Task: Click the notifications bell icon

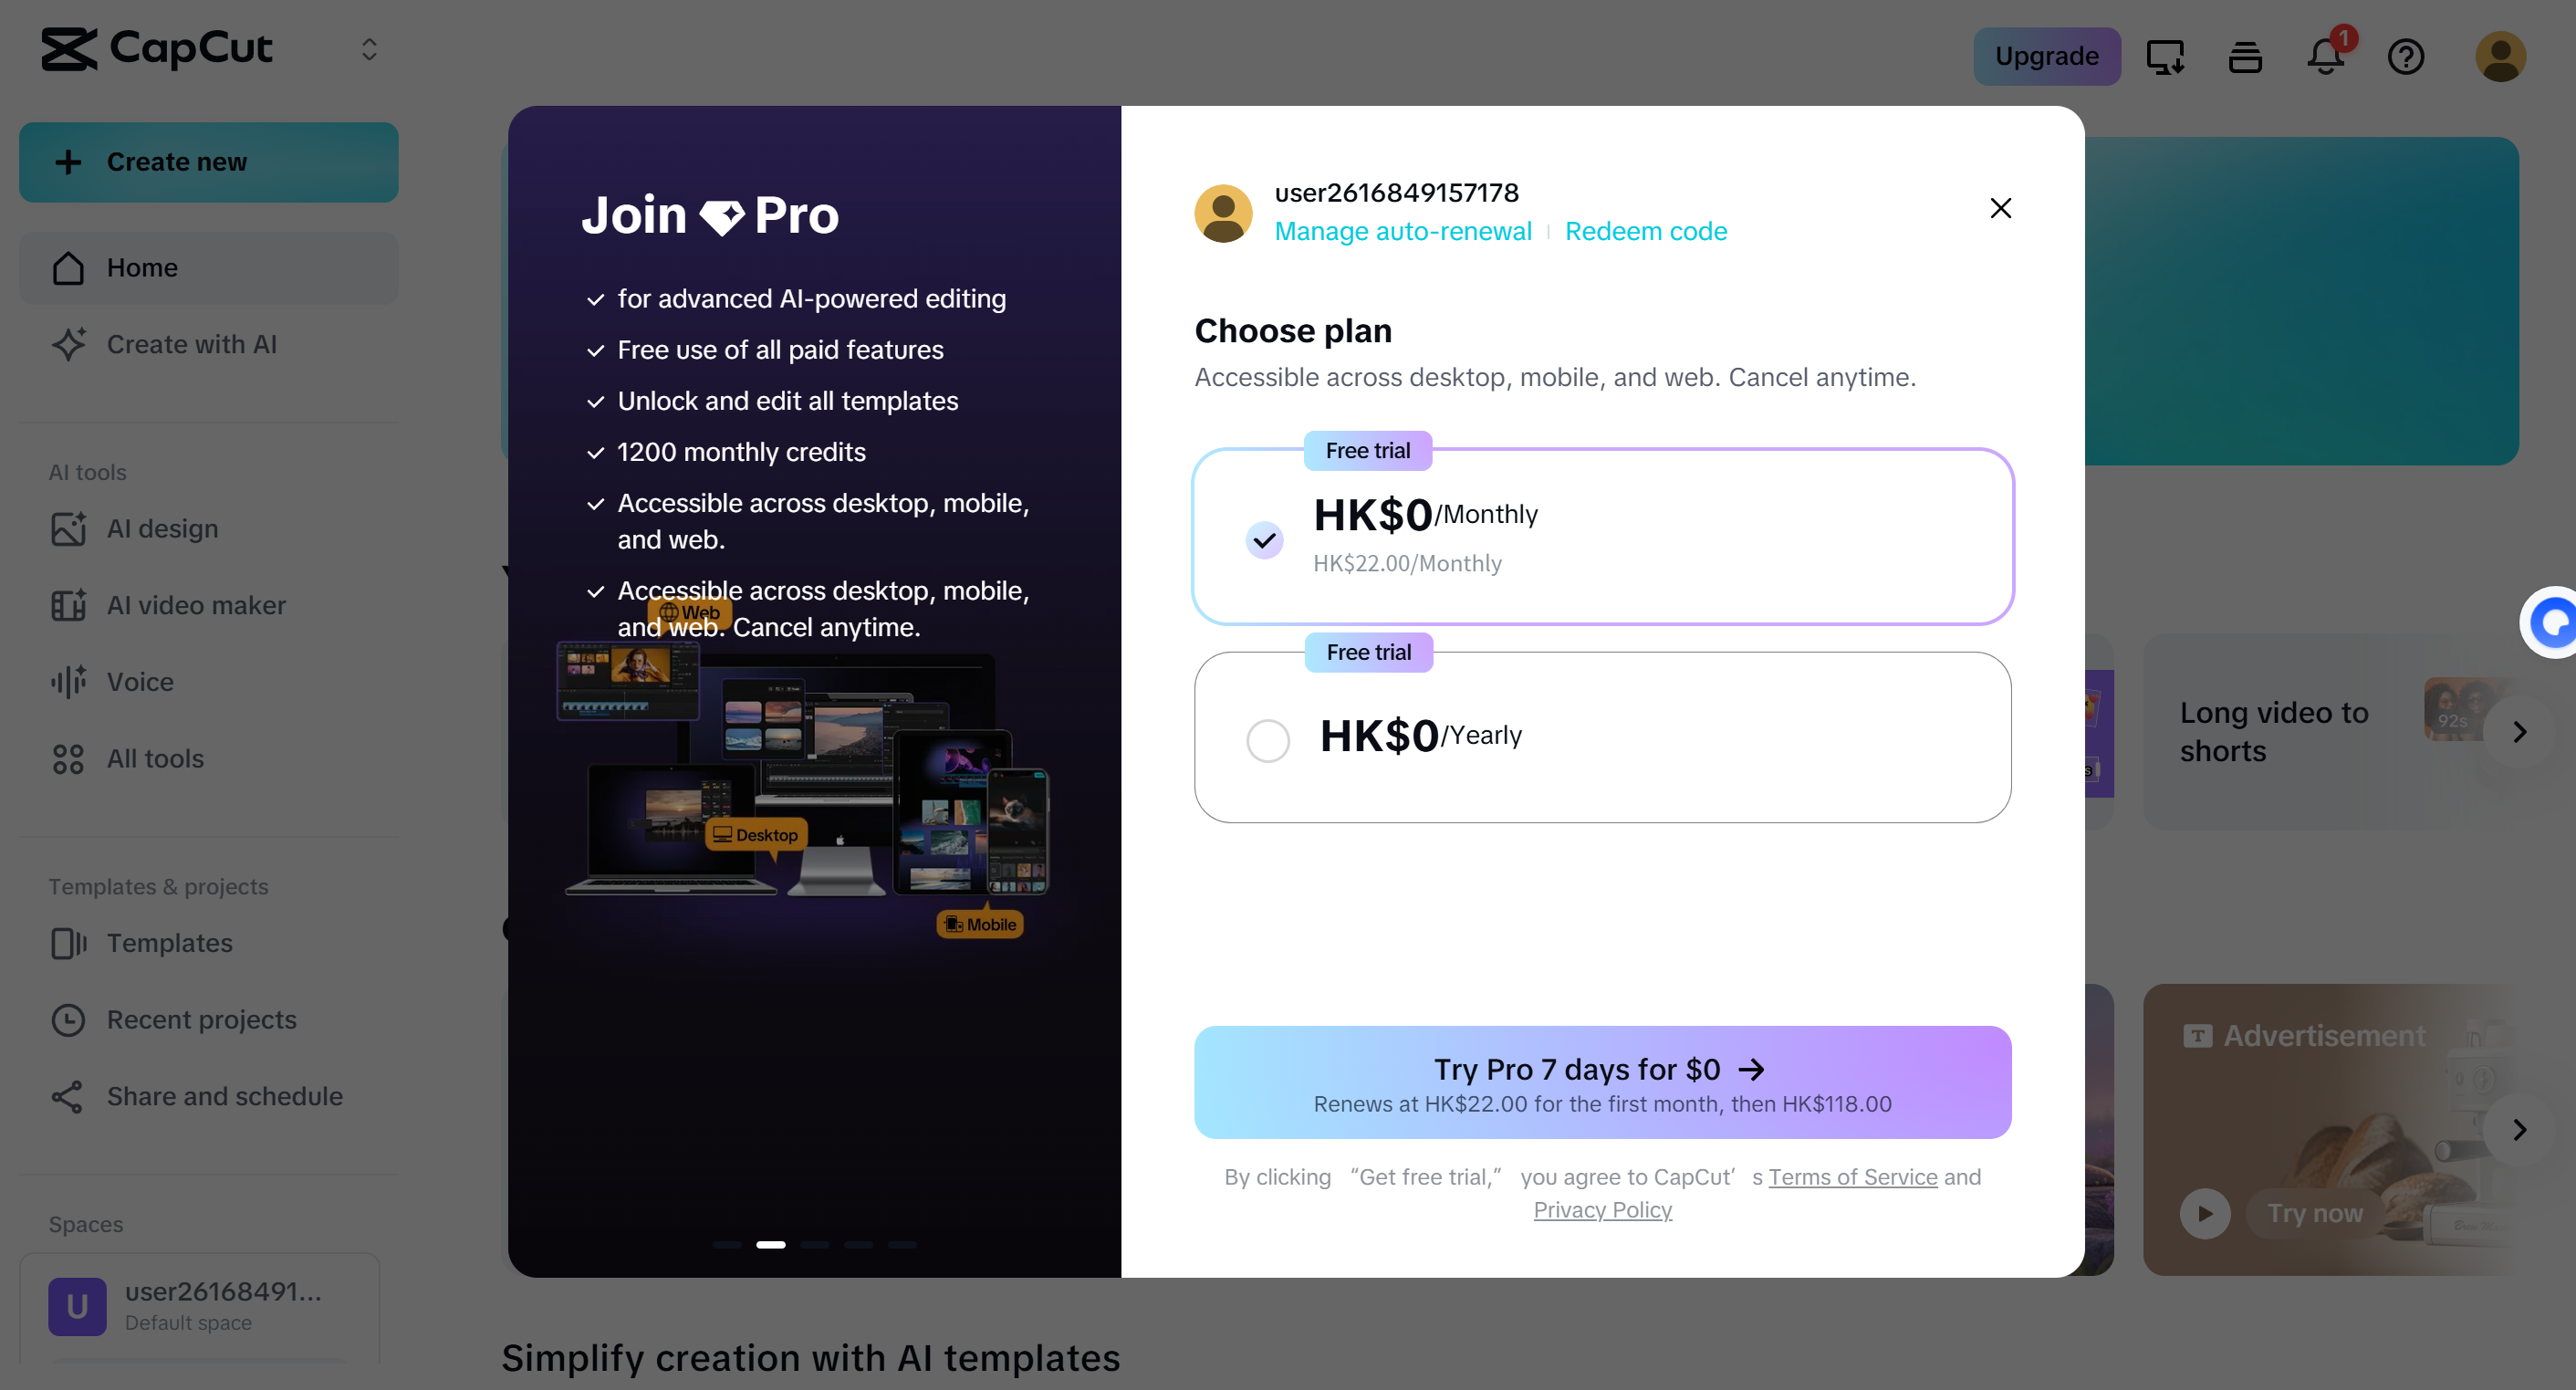Action: point(2325,56)
